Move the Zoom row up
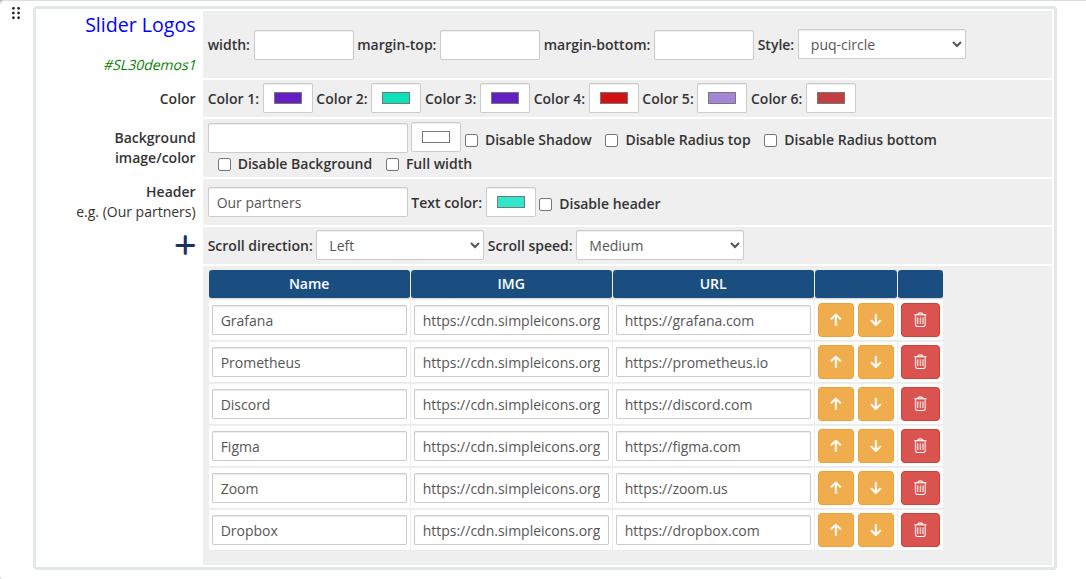The image size is (1086, 579). (836, 488)
